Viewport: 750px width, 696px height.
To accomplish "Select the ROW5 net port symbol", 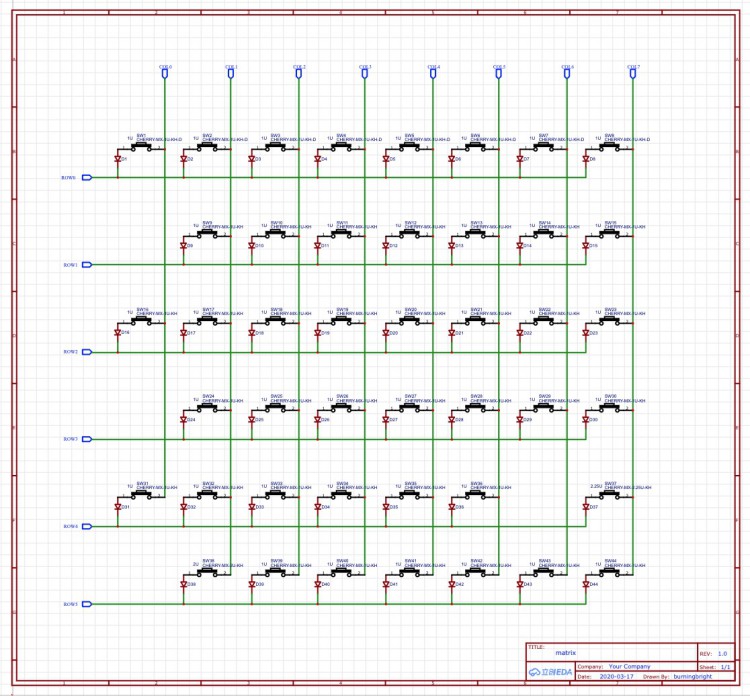I will click(x=86, y=605).
